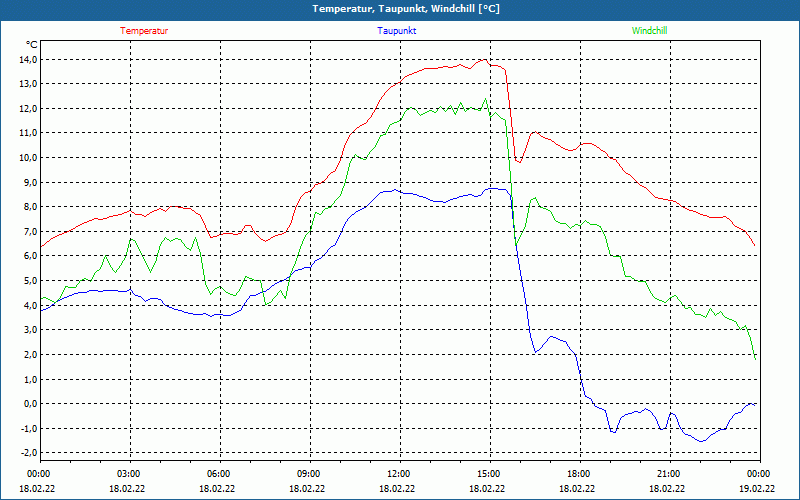Click the 10,0 y-axis label
This screenshot has width=800, height=500.
click(x=29, y=158)
